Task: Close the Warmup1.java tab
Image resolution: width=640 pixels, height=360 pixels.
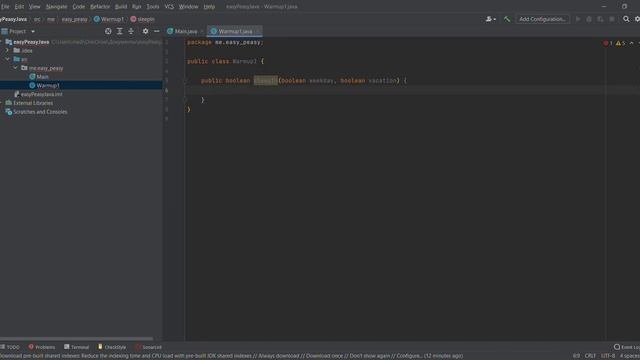Action: click(x=258, y=31)
